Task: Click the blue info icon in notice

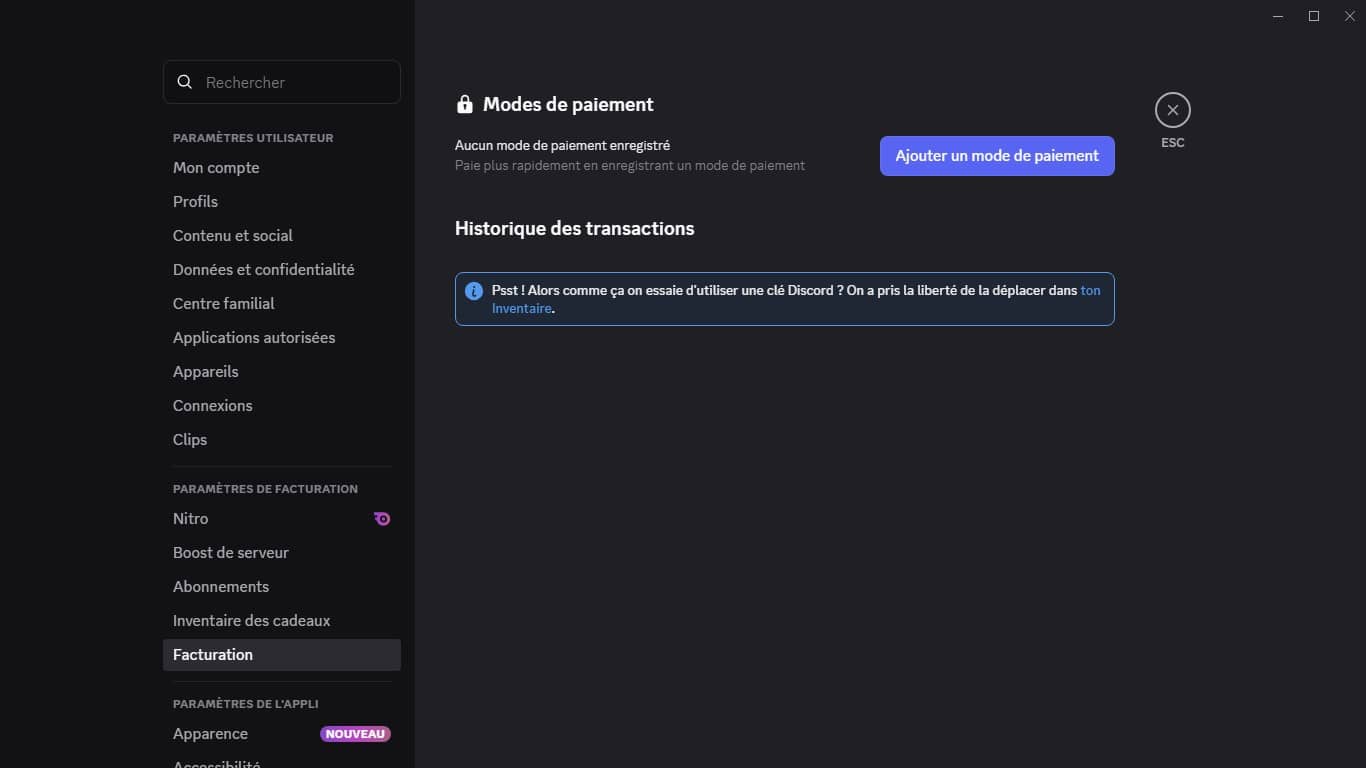Action: click(474, 291)
